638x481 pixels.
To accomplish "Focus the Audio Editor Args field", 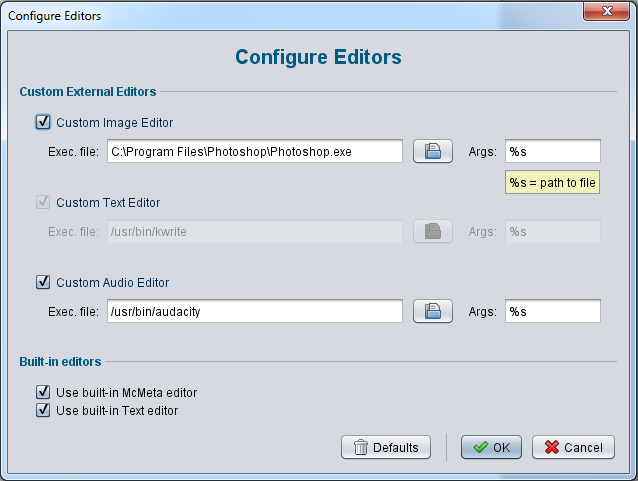I will [x=552, y=311].
